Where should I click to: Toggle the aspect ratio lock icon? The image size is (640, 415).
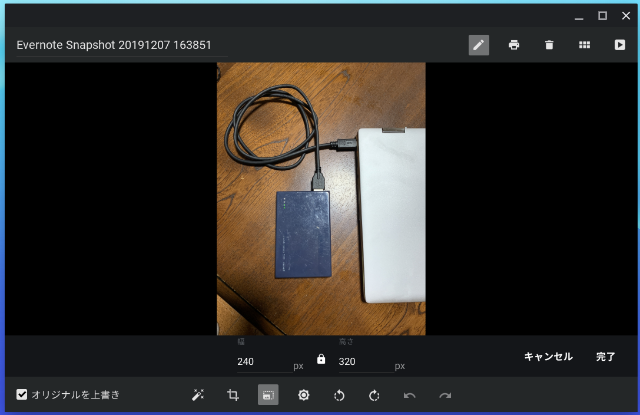coord(321,359)
